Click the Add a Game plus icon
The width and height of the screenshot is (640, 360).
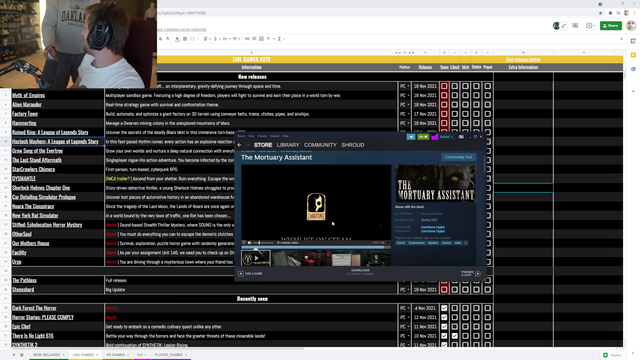click(x=241, y=273)
